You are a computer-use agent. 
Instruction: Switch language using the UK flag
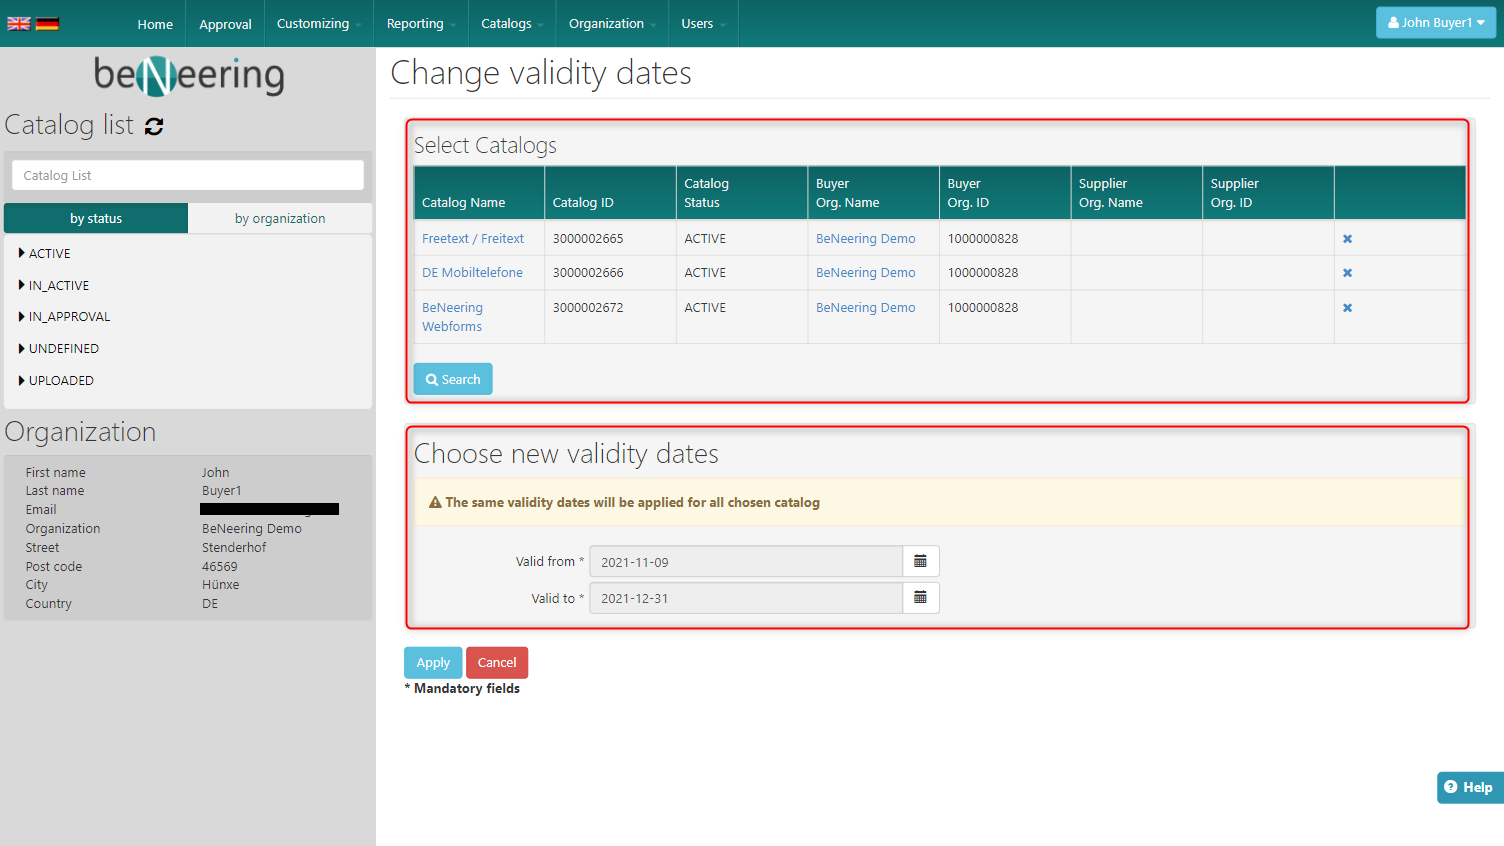pos(19,24)
